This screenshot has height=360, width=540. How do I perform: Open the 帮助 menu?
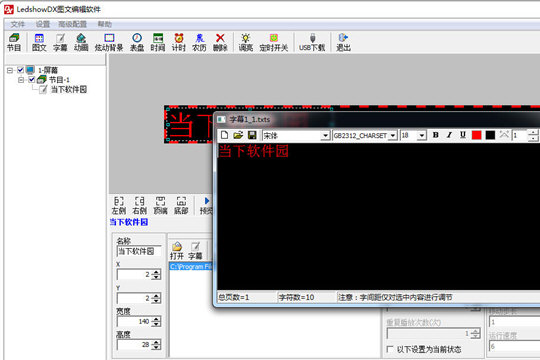(x=105, y=24)
